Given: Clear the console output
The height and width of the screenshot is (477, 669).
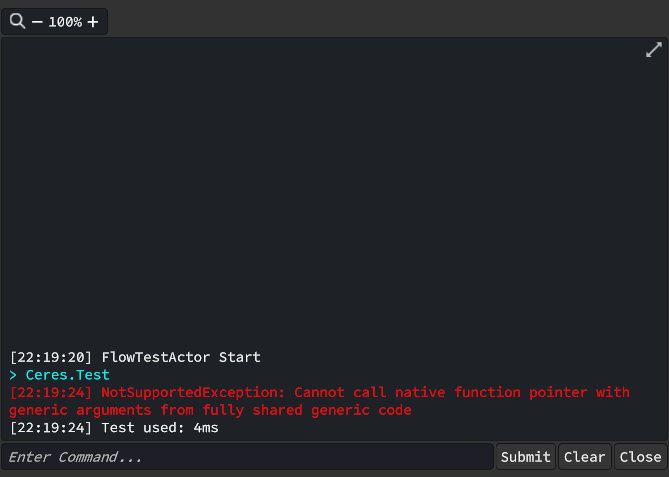Looking at the screenshot, I should tap(584, 457).
